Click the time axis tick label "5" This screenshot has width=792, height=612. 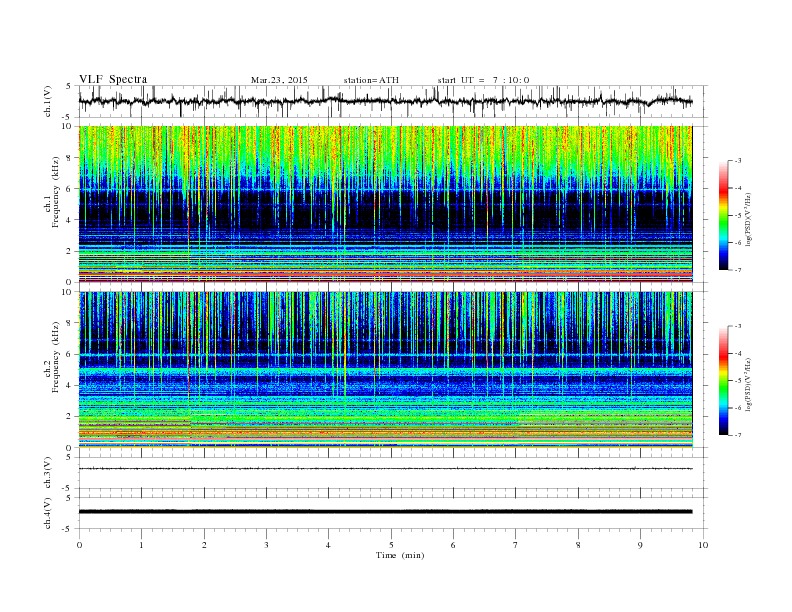[391, 545]
